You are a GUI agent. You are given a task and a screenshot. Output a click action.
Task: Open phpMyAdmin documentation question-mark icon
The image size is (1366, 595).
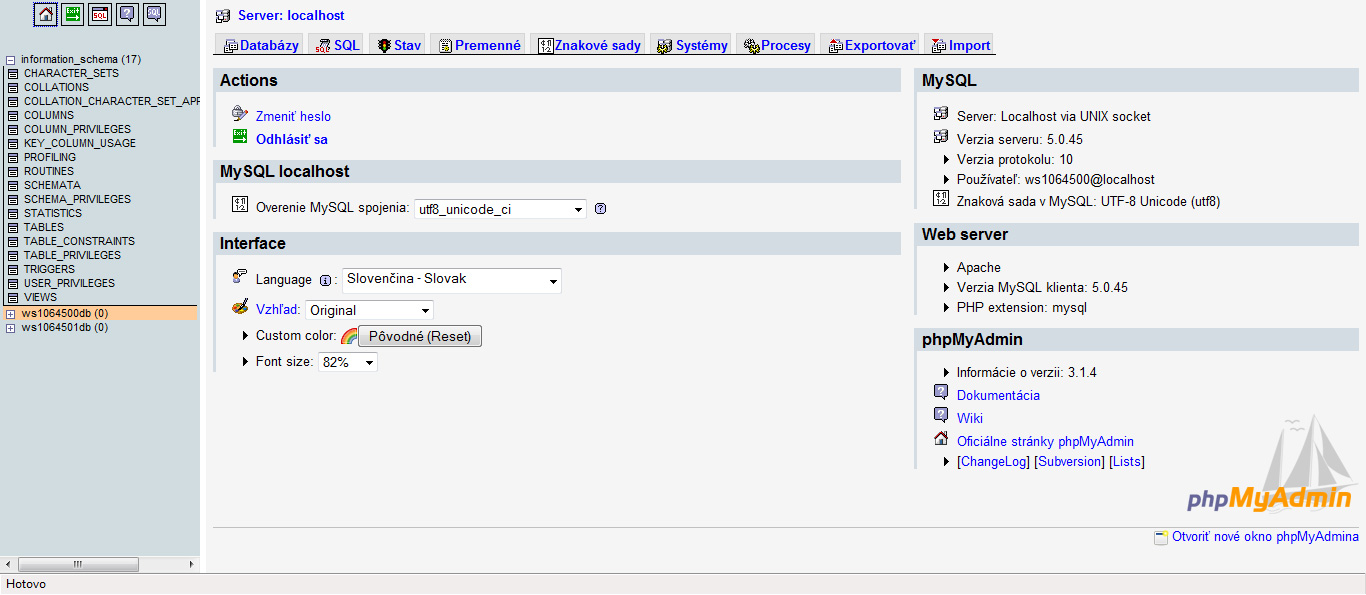[x=127, y=14]
